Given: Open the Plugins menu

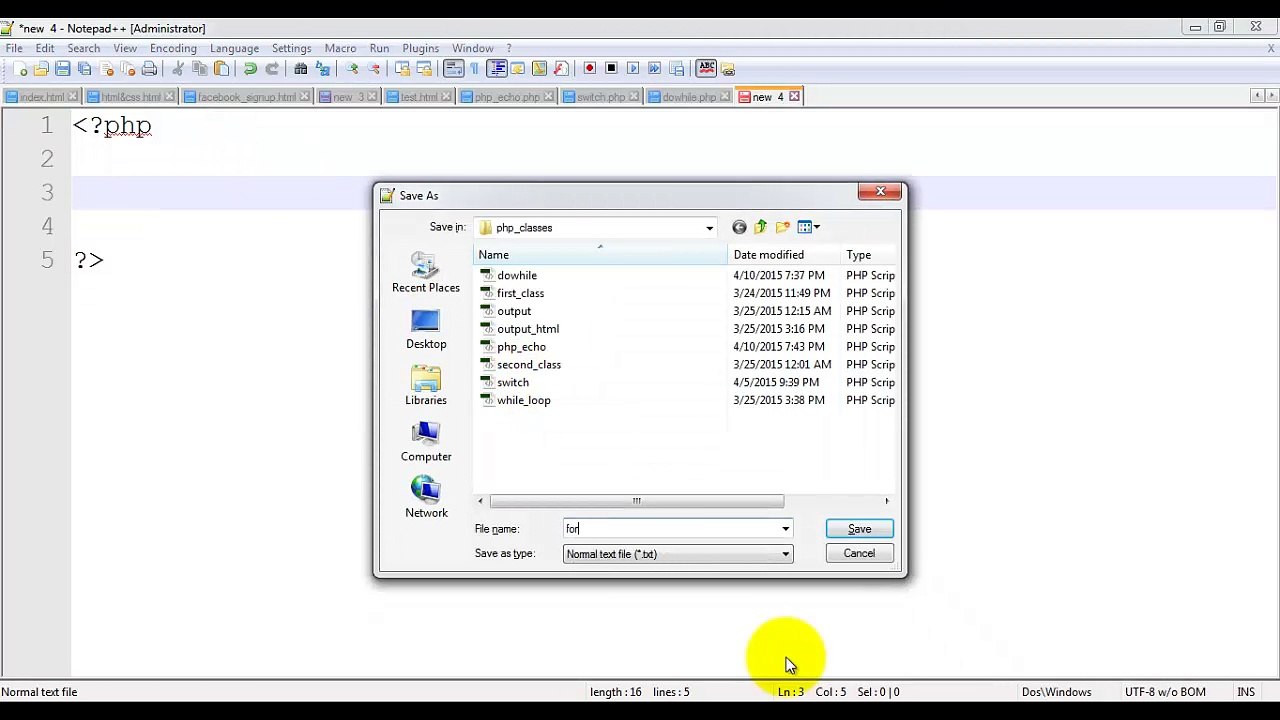Looking at the screenshot, I should [421, 48].
